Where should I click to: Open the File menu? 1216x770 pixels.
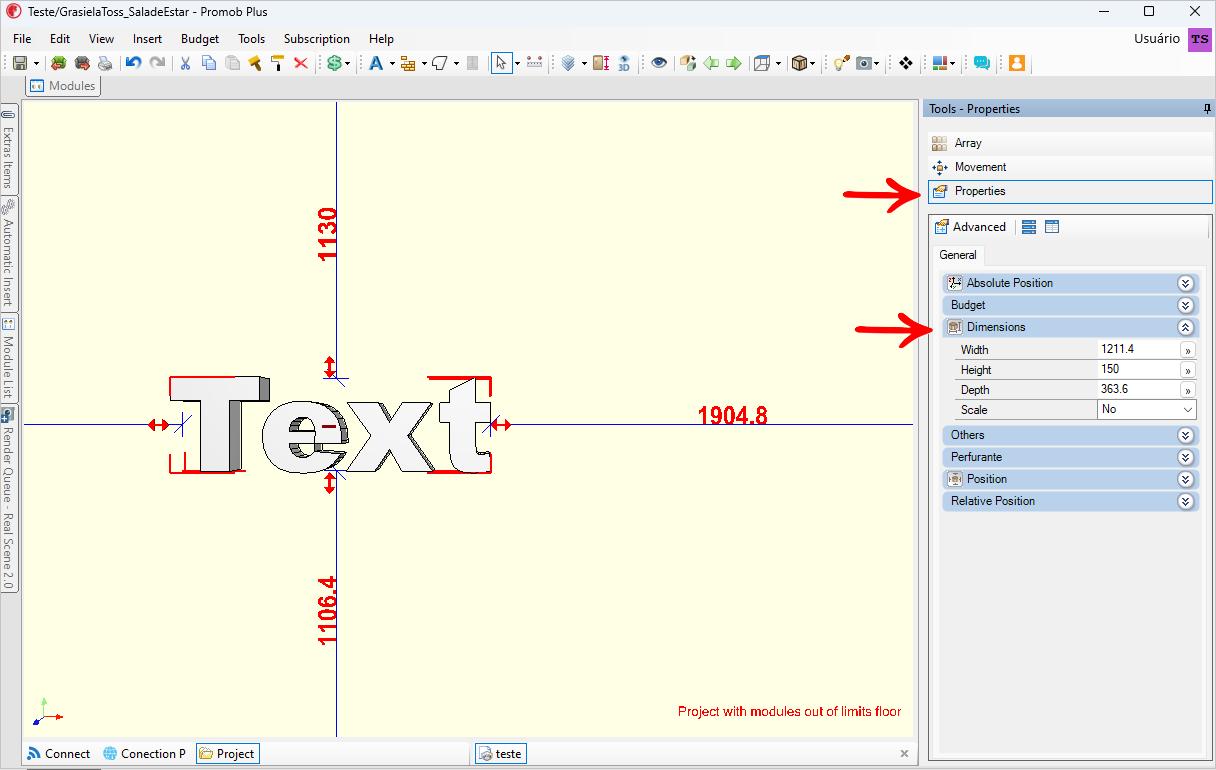click(22, 39)
